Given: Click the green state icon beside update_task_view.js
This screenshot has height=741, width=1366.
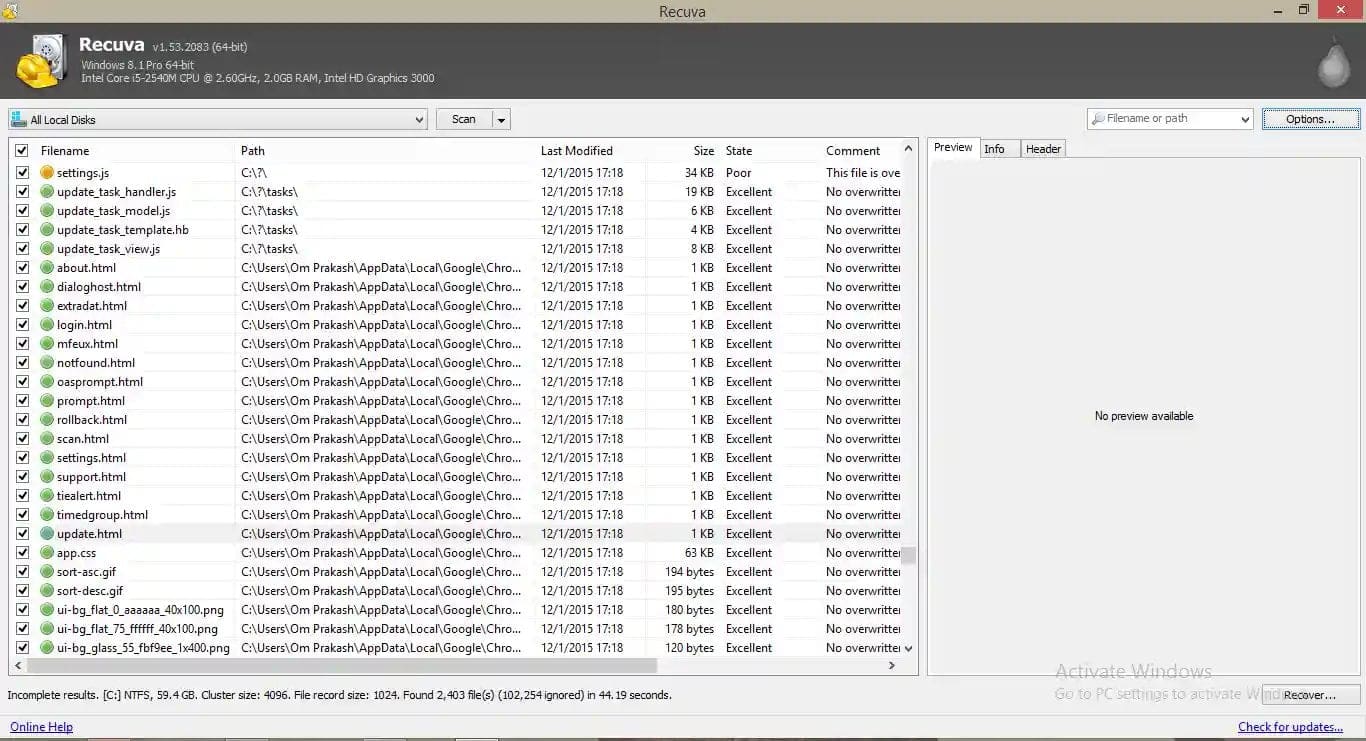Looking at the screenshot, I should coord(47,249).
